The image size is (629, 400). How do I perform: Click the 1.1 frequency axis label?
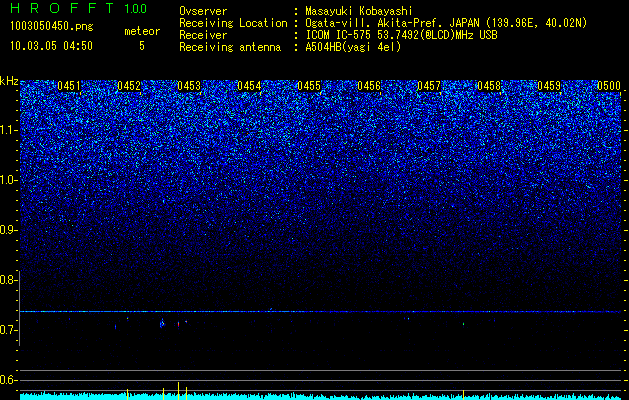[8, 130]
